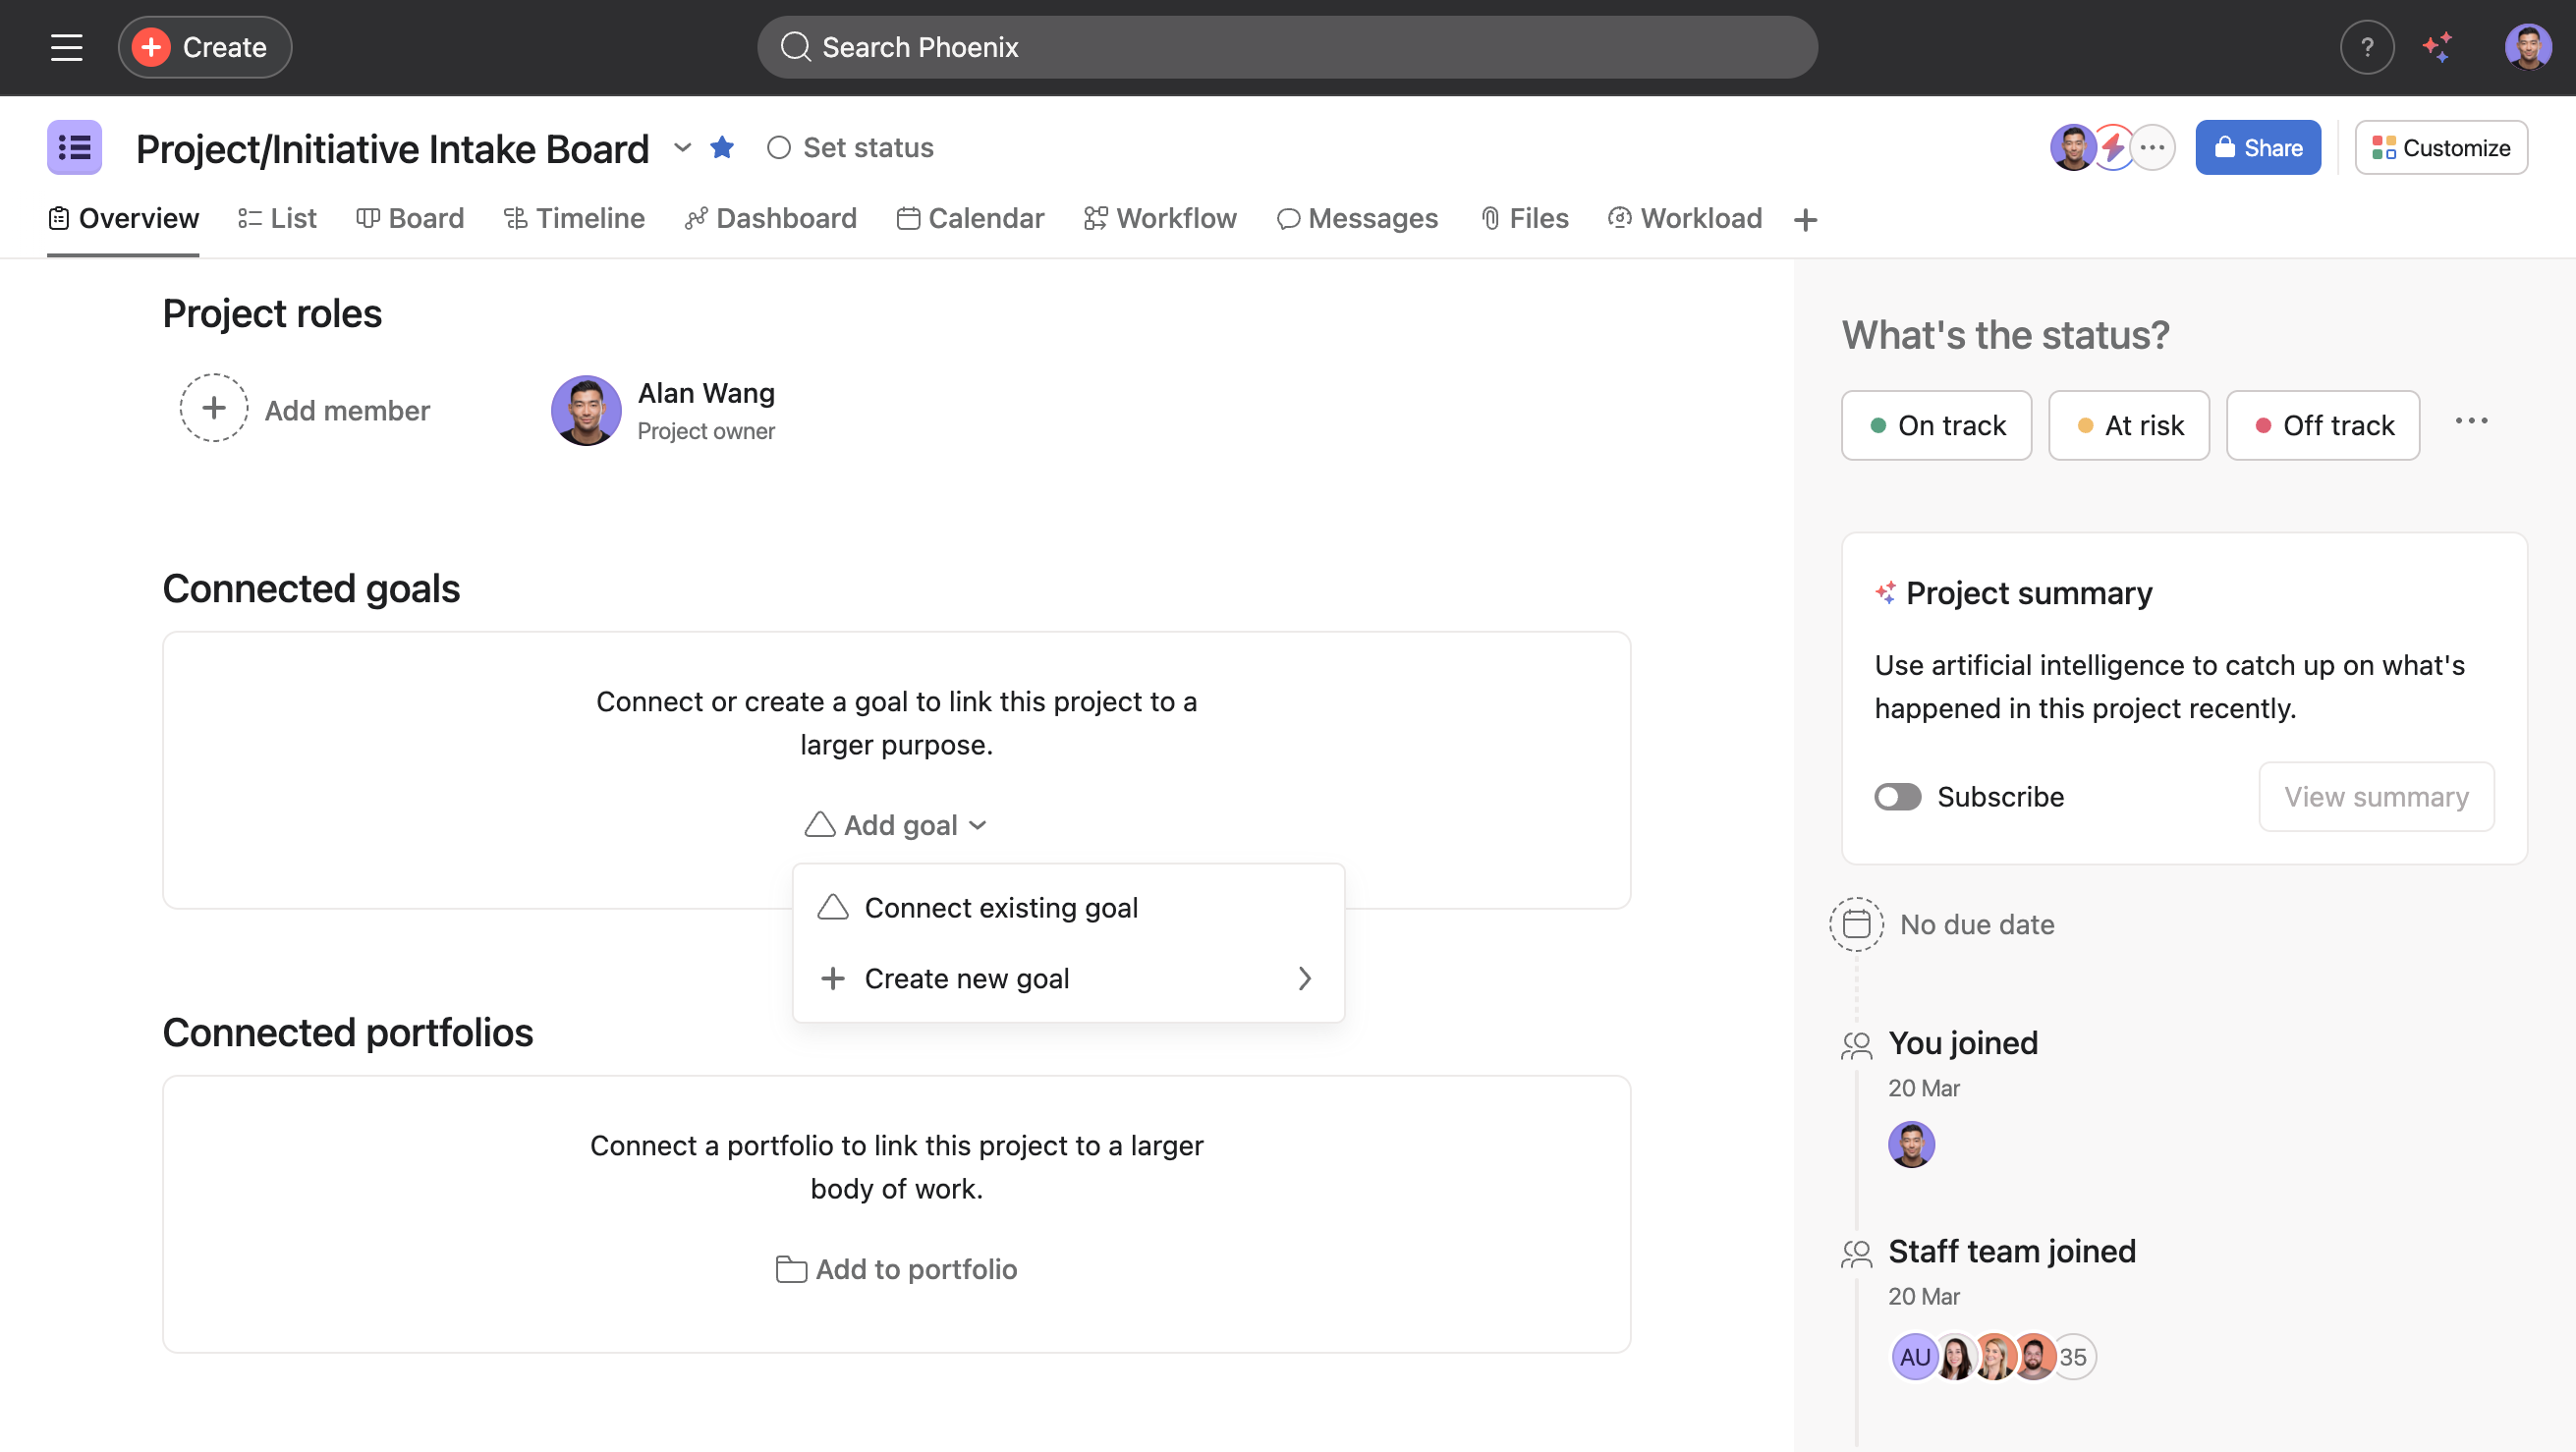Image resolution: width=2576 pixels, height=1452 pixels.
Task: Select On track status
Action: pos(1936,426)
